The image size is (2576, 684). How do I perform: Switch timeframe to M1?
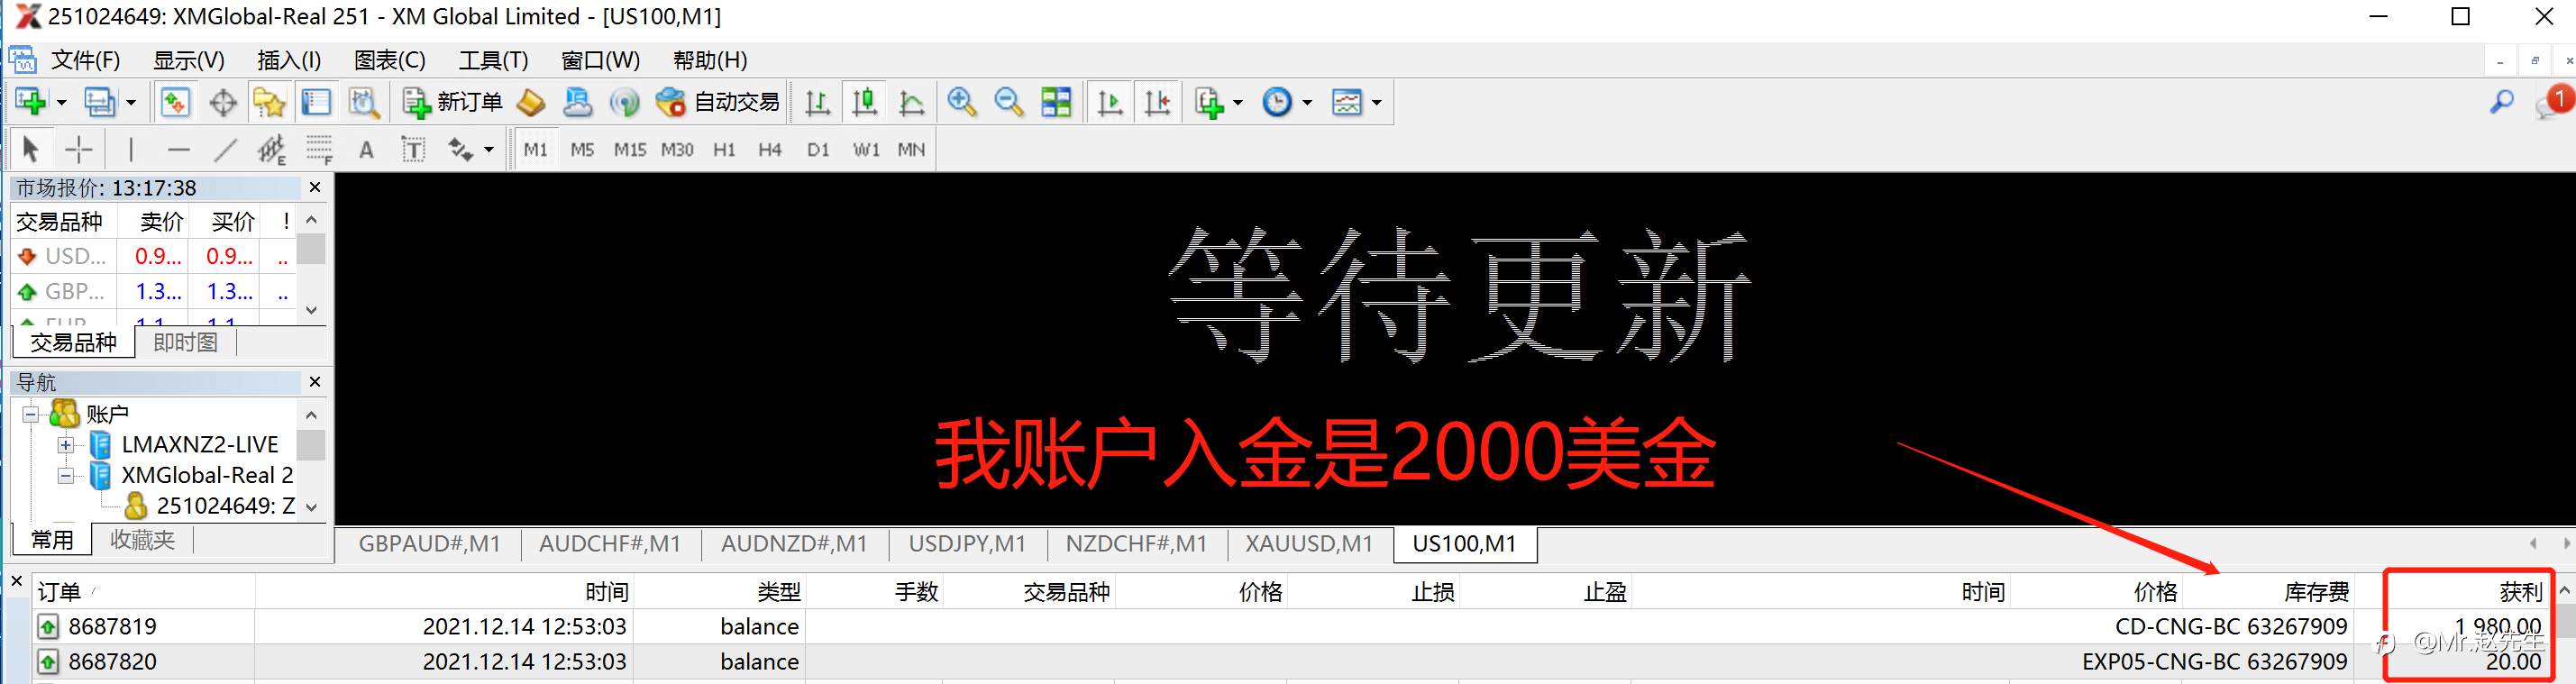point(536,150)
